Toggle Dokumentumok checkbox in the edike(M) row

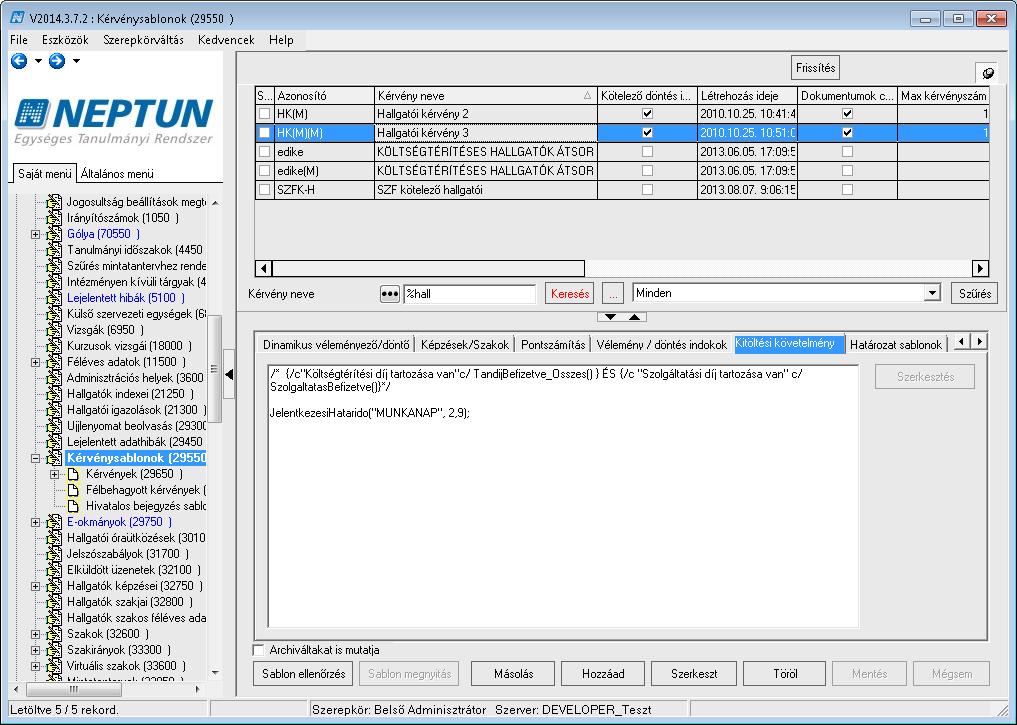pos(847,171)
